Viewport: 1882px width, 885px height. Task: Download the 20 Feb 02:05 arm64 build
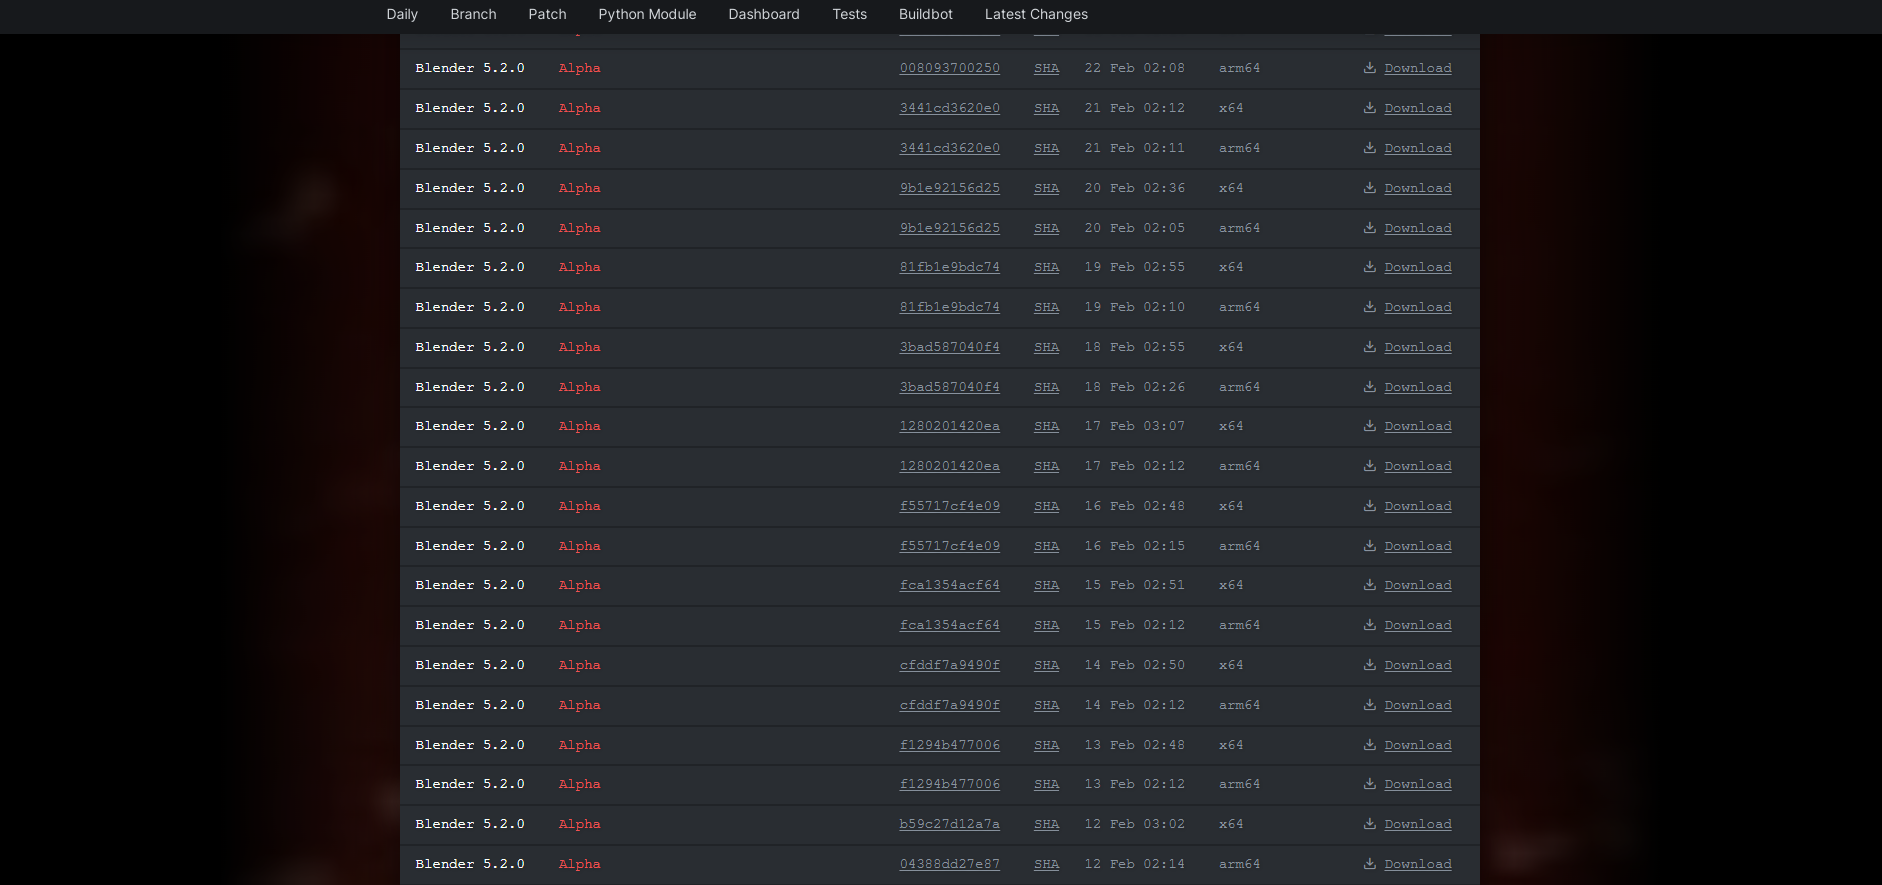(x=1418, y=228)
